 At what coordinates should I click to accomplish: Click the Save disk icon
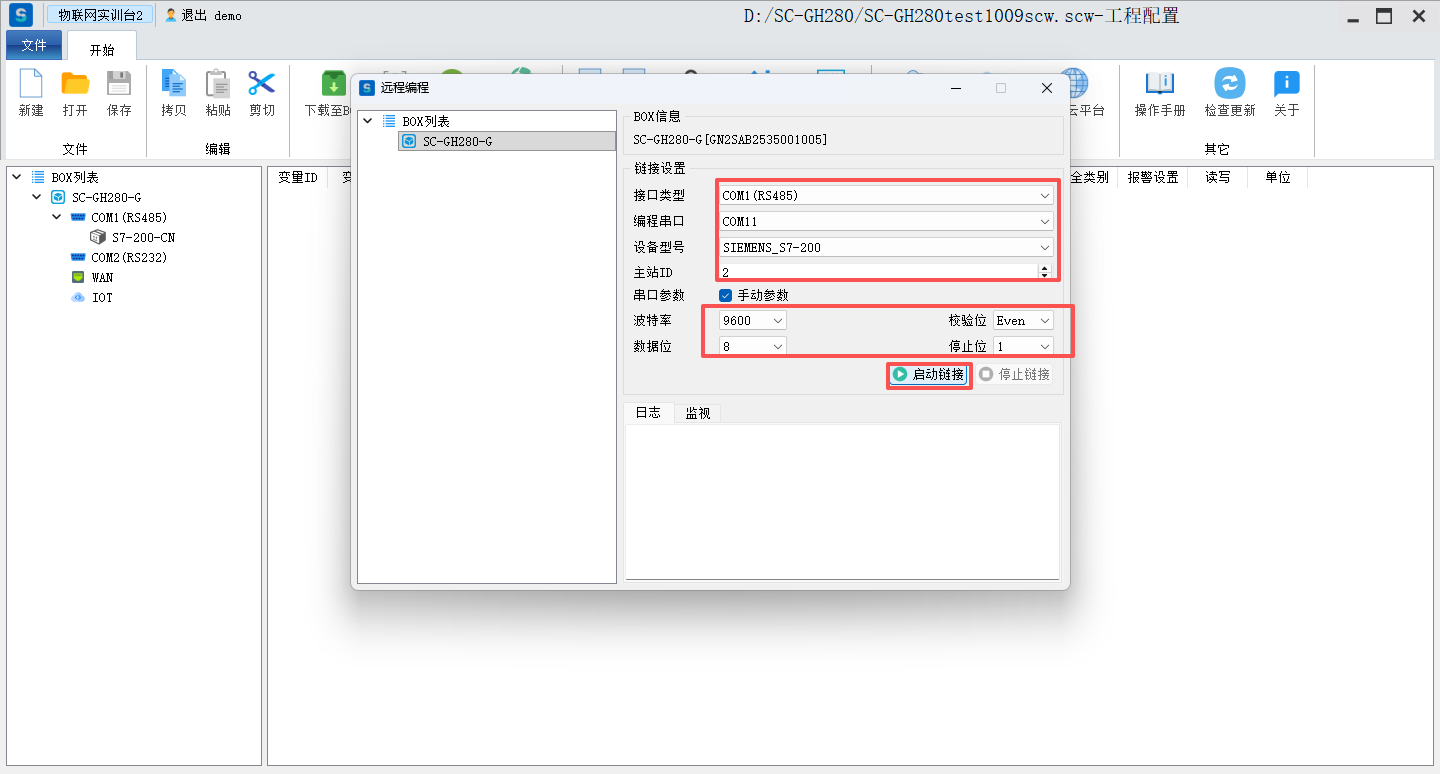(x=119, y=84)
